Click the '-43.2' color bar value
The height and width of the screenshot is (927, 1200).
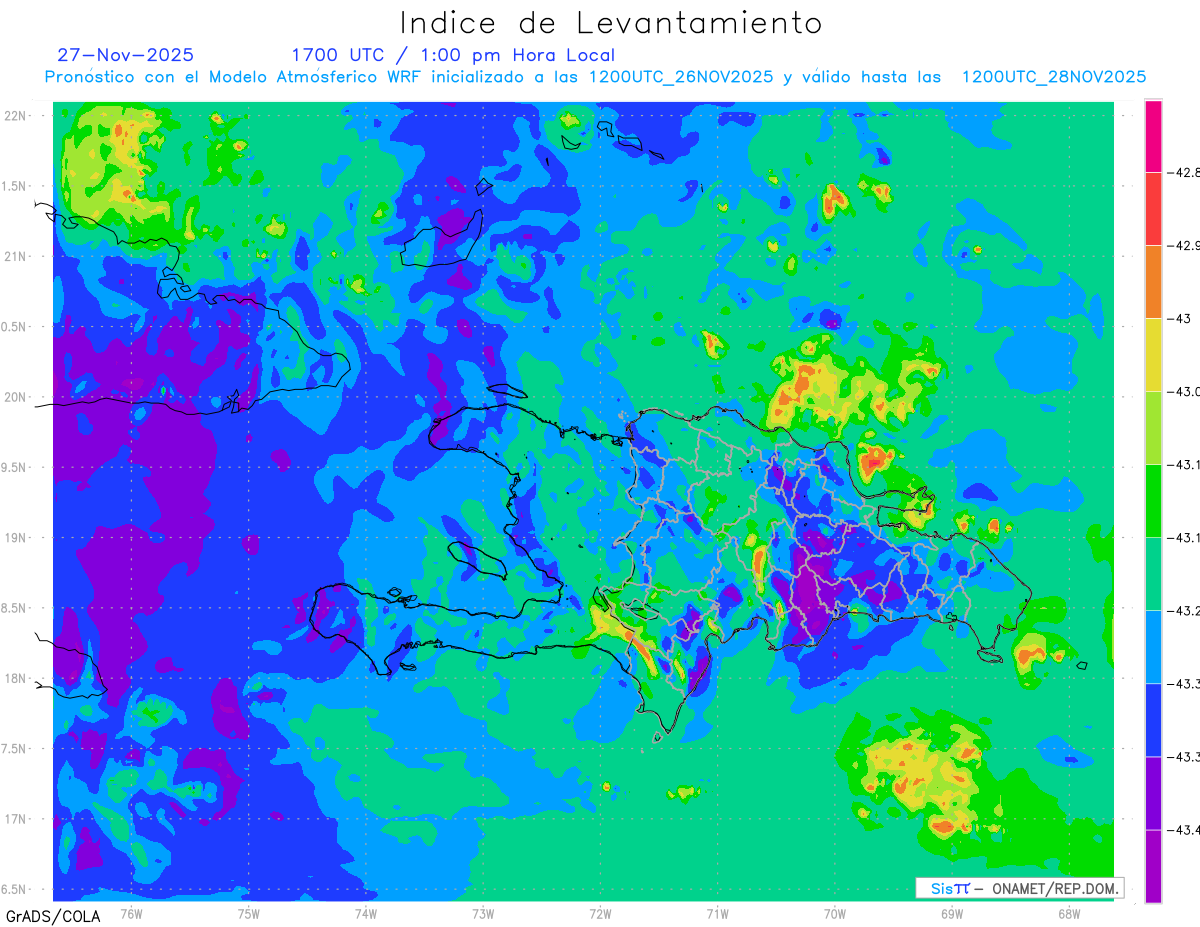coord(1185,611)
